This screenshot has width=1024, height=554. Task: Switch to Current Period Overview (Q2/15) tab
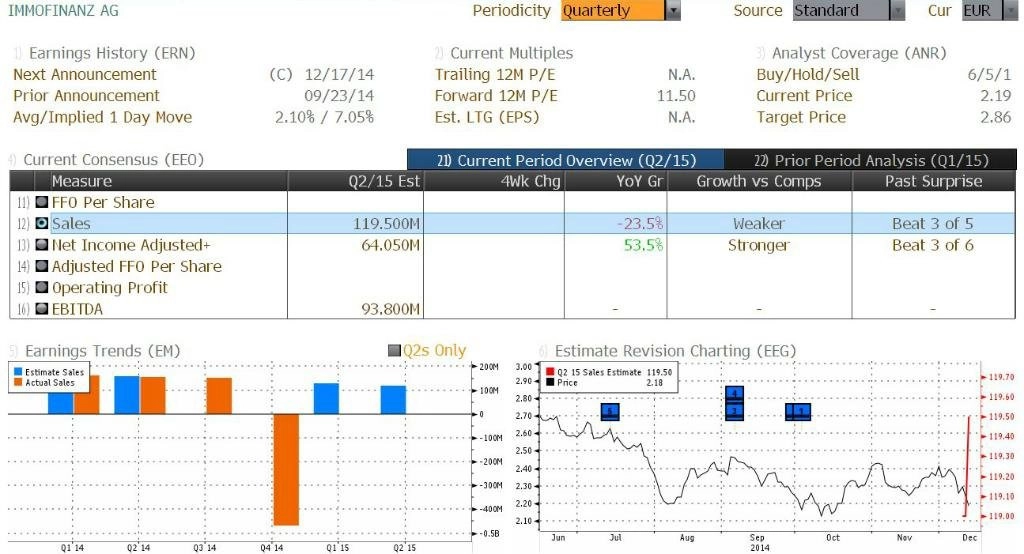[x=566, y=160]
